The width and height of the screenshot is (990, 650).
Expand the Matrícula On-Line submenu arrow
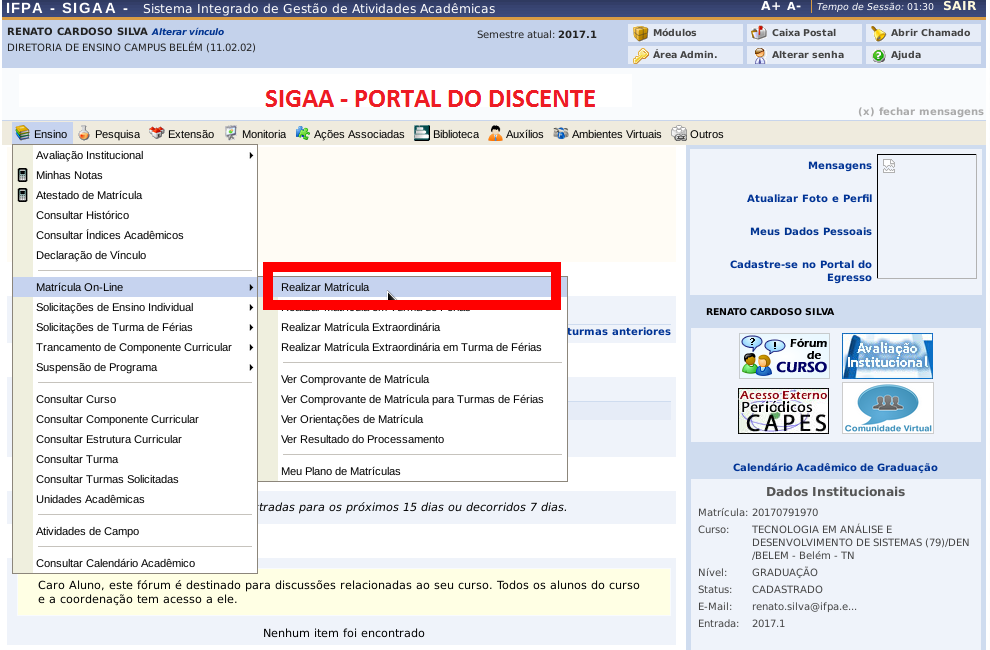(251, 287)
